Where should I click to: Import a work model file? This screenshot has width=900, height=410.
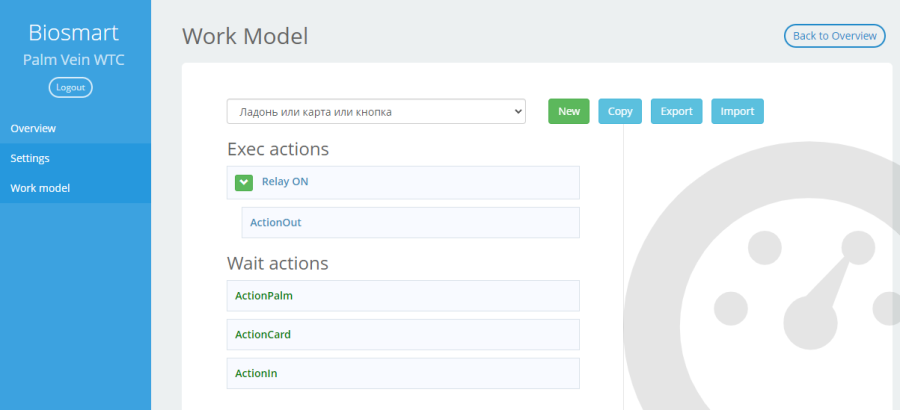(738, 111)
